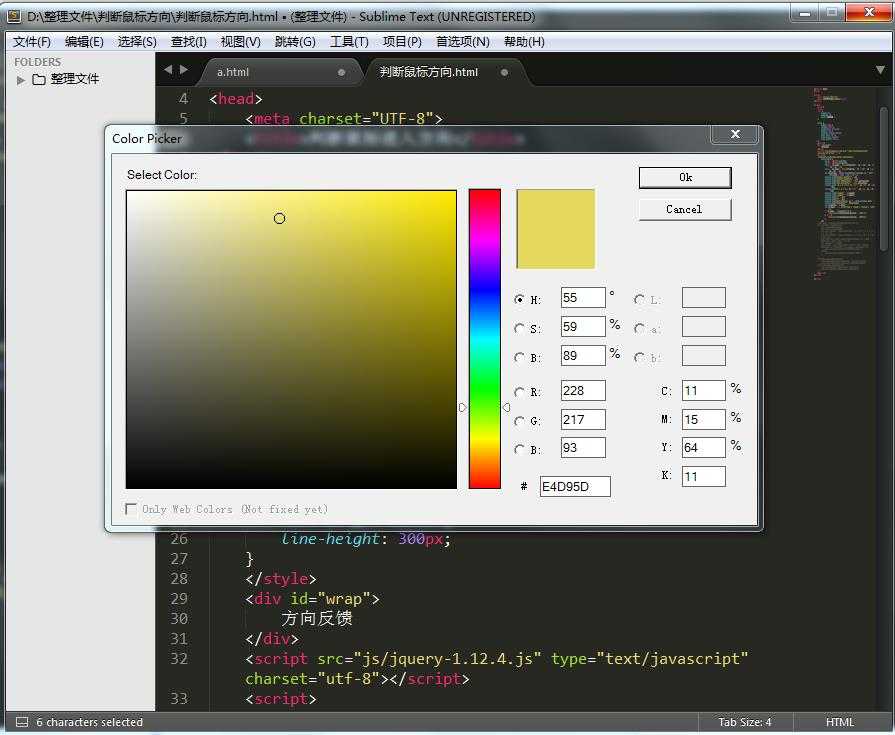
Task: Open the 工具(T) menu
Action: pyautogui.click(x=349, y=42)
